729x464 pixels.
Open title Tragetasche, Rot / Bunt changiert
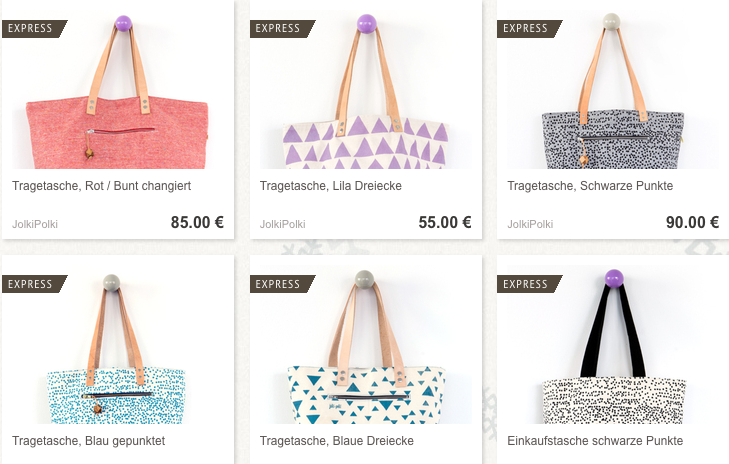pos(101,186)
